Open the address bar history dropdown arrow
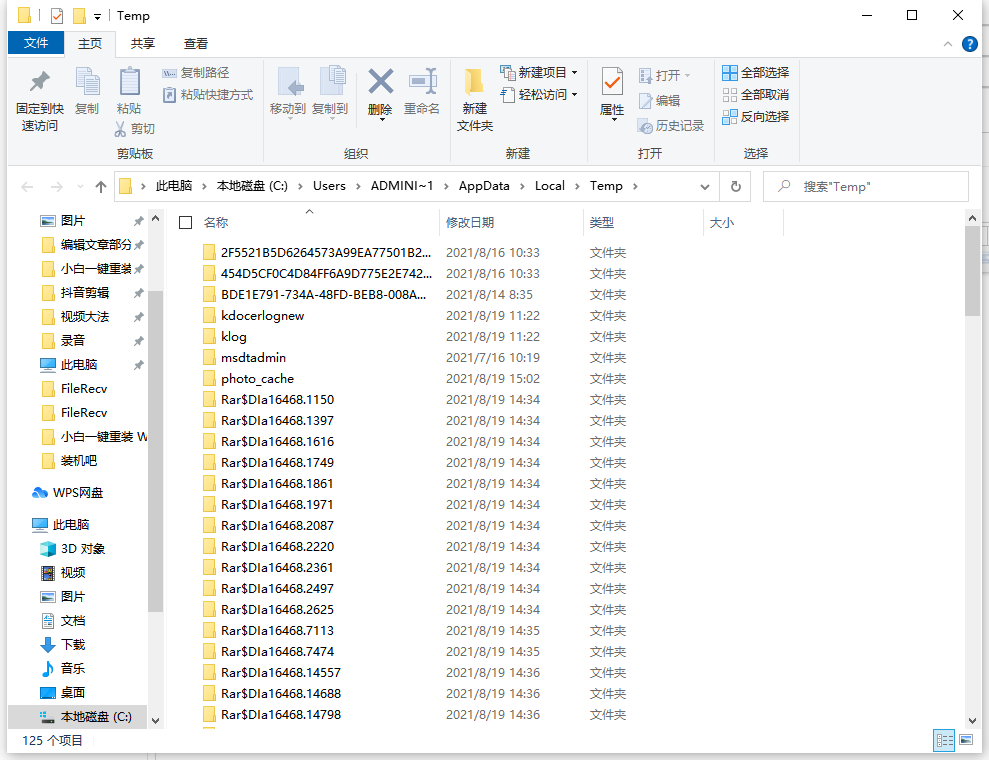 [704, 186]
